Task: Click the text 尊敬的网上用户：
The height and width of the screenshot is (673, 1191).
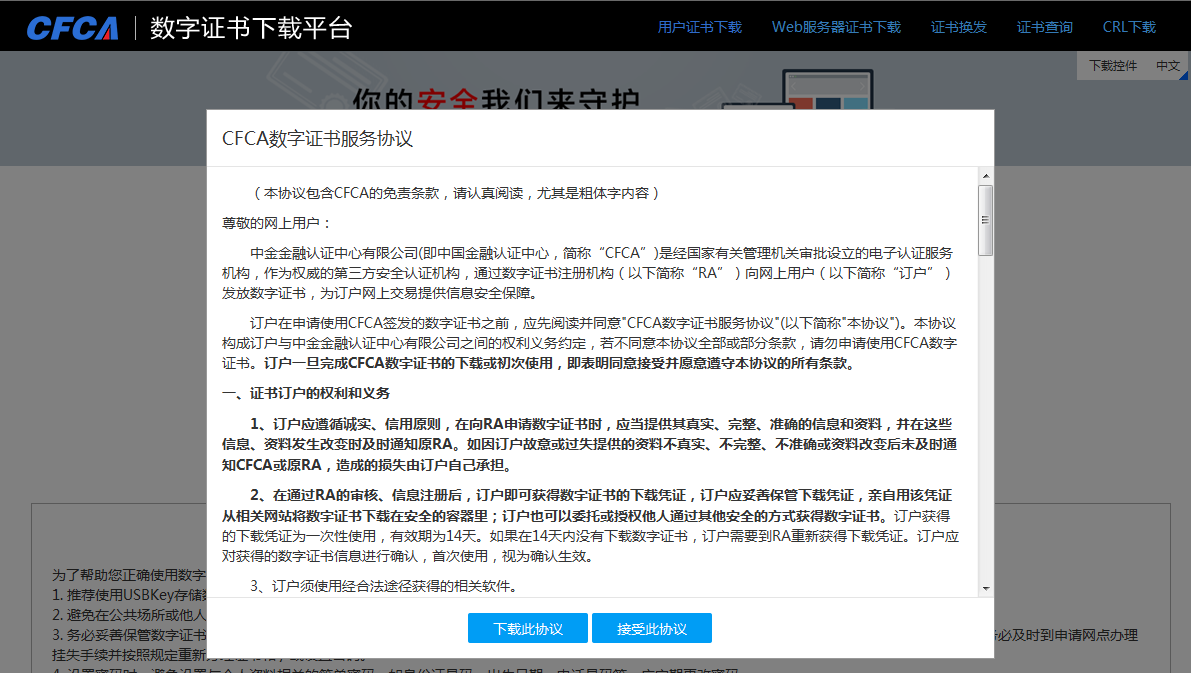Action: (x=277, y=223)
